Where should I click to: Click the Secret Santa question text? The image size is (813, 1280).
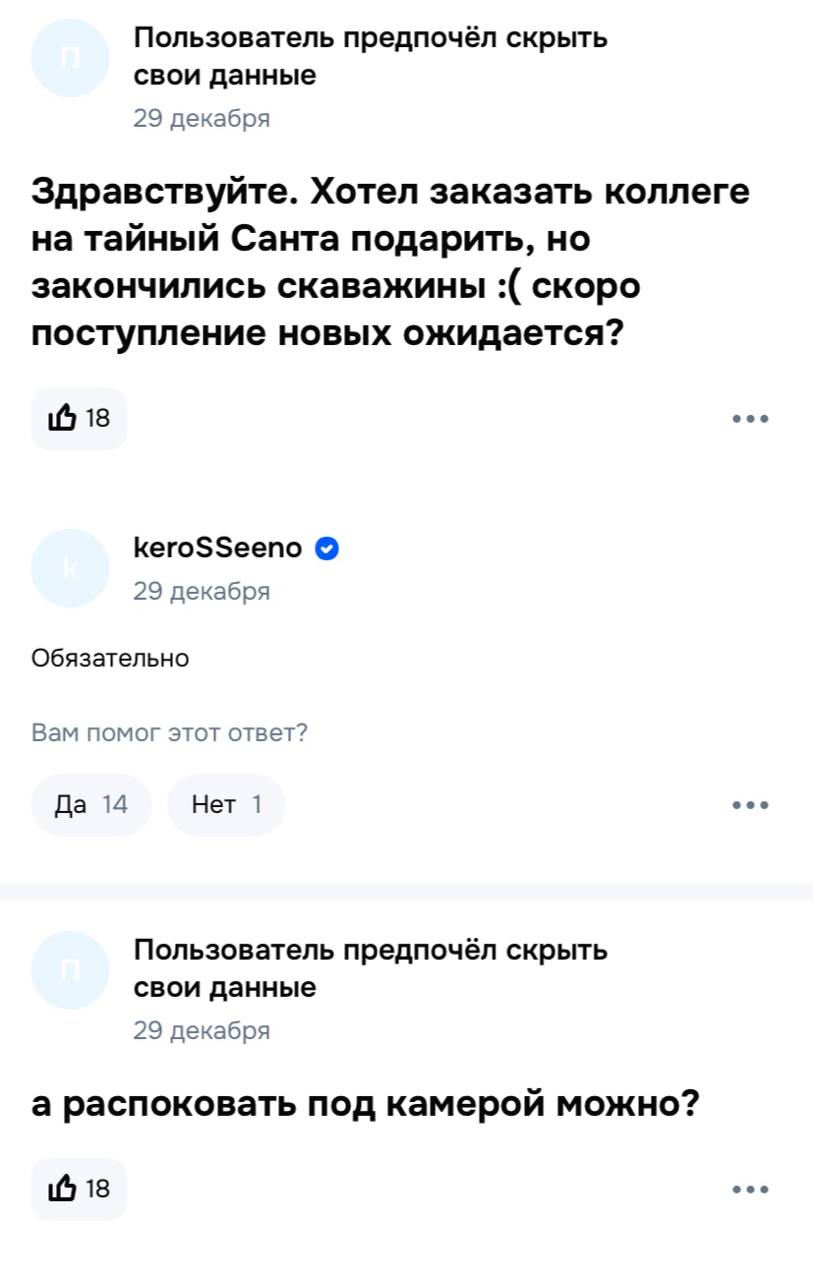(390, 261)
